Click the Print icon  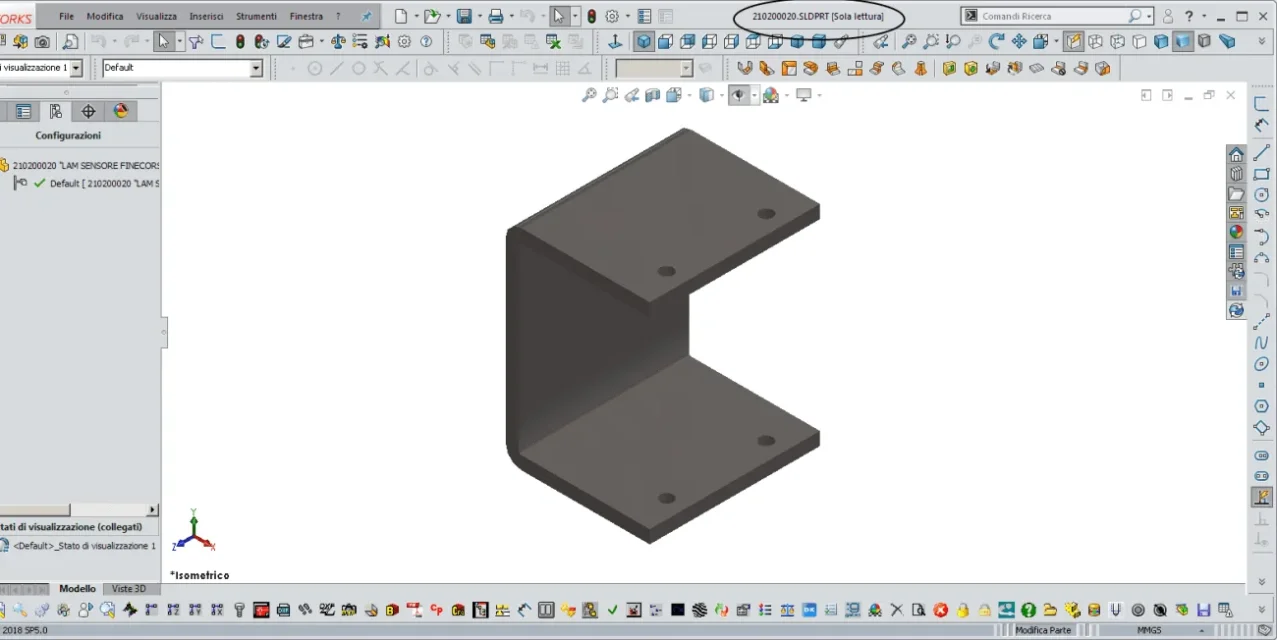pos(495,16)
